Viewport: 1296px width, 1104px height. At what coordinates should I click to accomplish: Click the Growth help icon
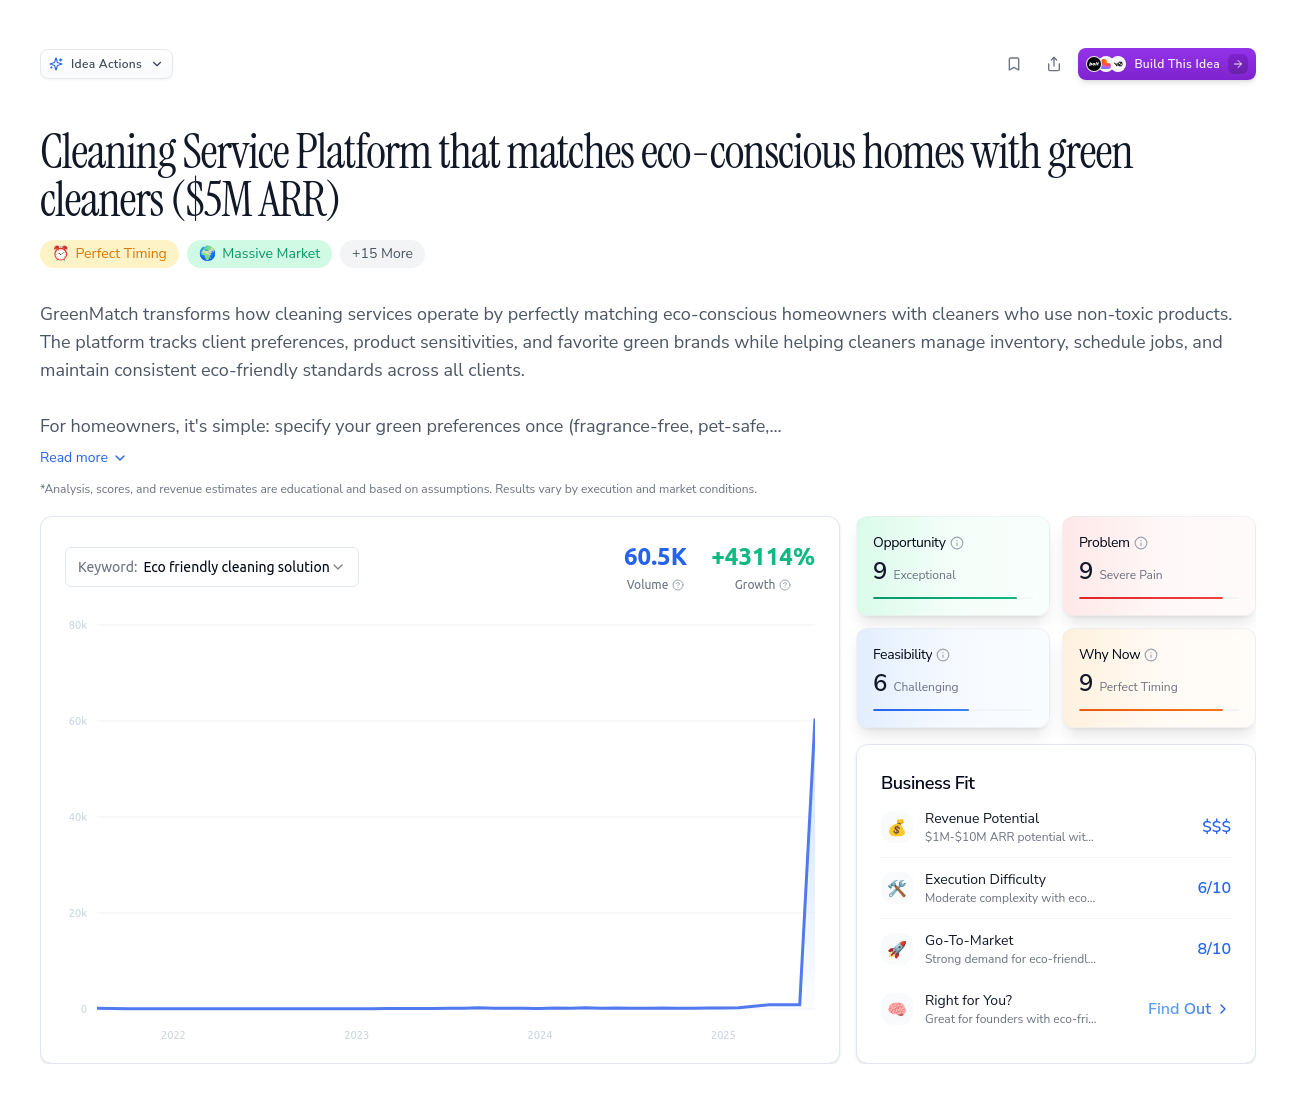(x=785, y=585)
